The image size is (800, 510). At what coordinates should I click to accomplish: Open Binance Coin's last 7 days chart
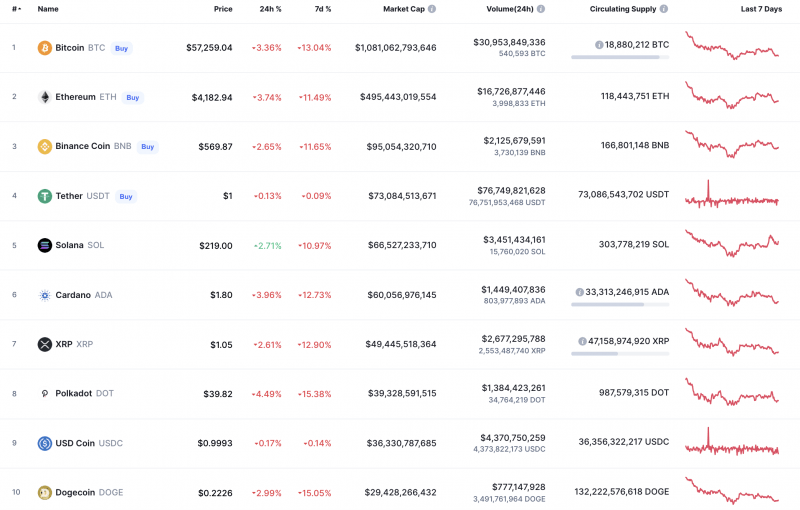pos(732,146)
